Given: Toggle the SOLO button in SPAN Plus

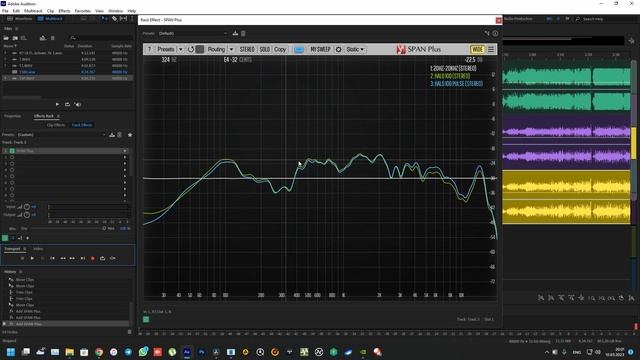Looking at the screenshot, I should [264, 49].
